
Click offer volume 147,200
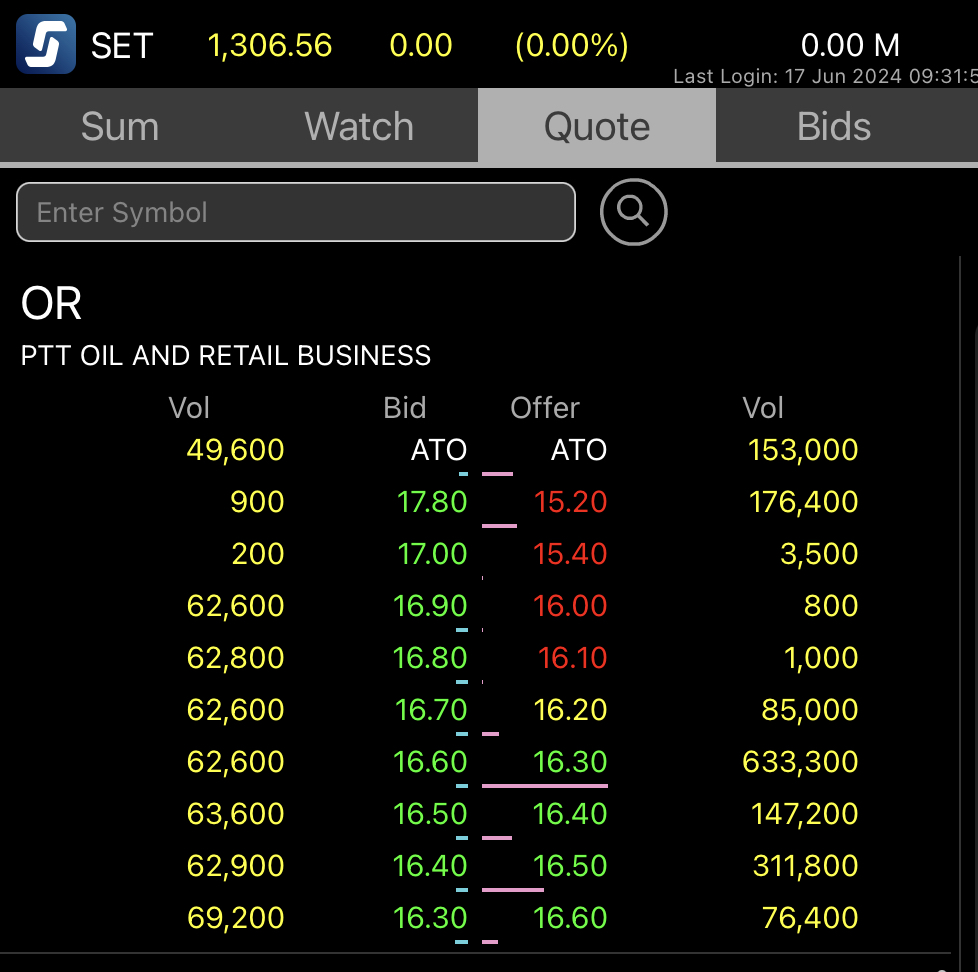[805, 814]
